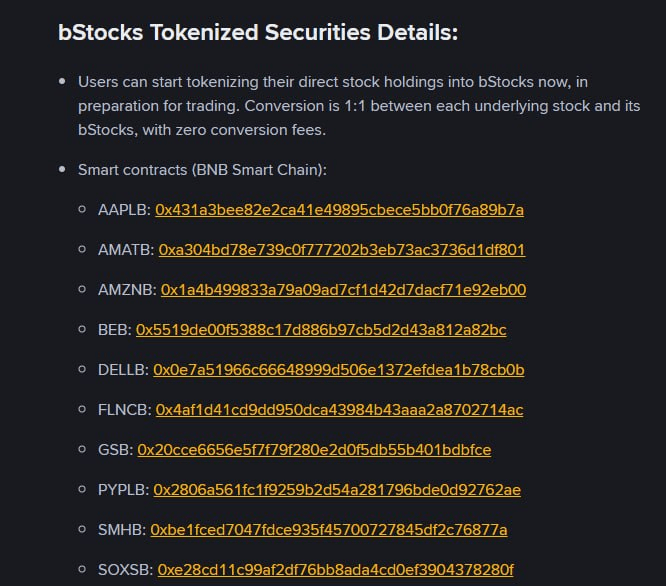666x586 pixels.
Task: Follow the BEB contract address link
Action: point(321,330)
